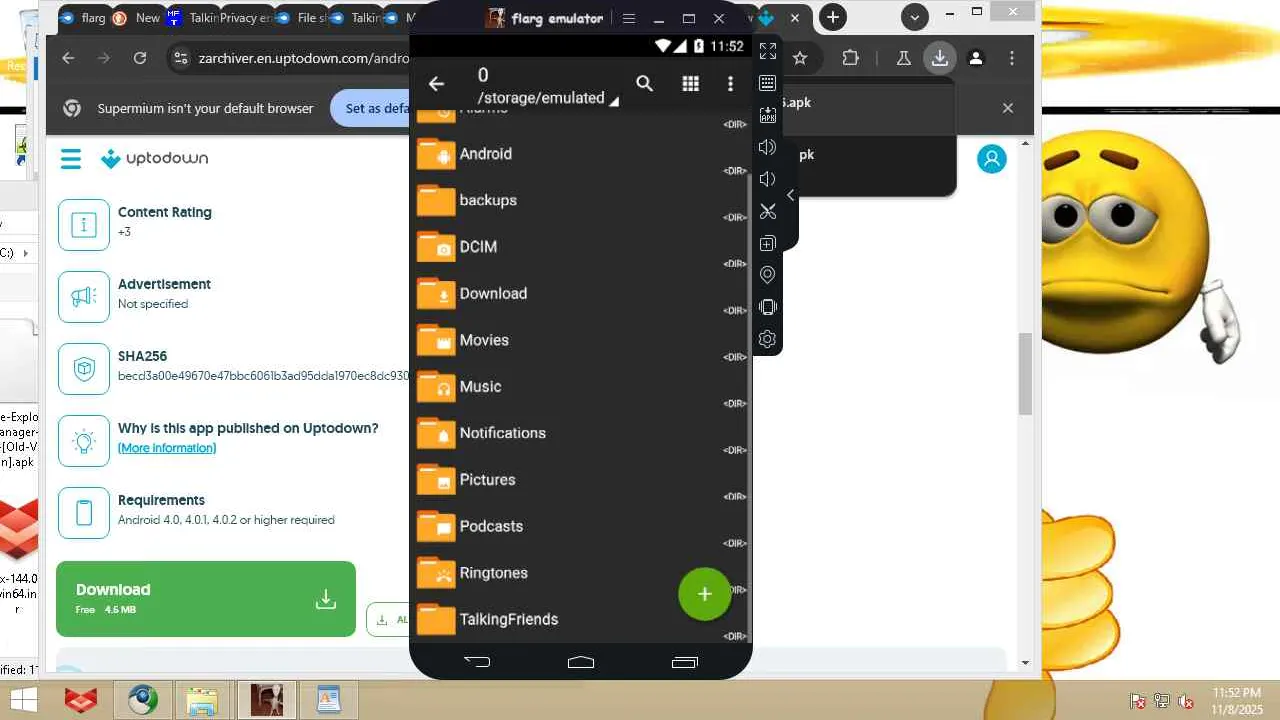Tap the Android recent apps button
The height and width of the screenshot is (720, 1280).
pos(685,662)
